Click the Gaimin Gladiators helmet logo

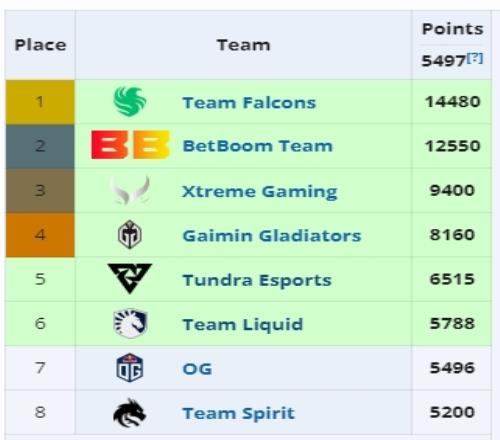pos(130,235)
